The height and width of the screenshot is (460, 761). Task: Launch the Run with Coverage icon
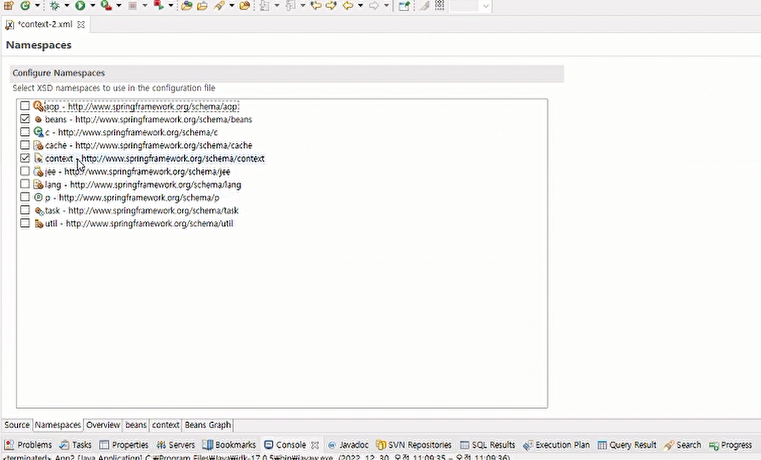coord(106,5)
